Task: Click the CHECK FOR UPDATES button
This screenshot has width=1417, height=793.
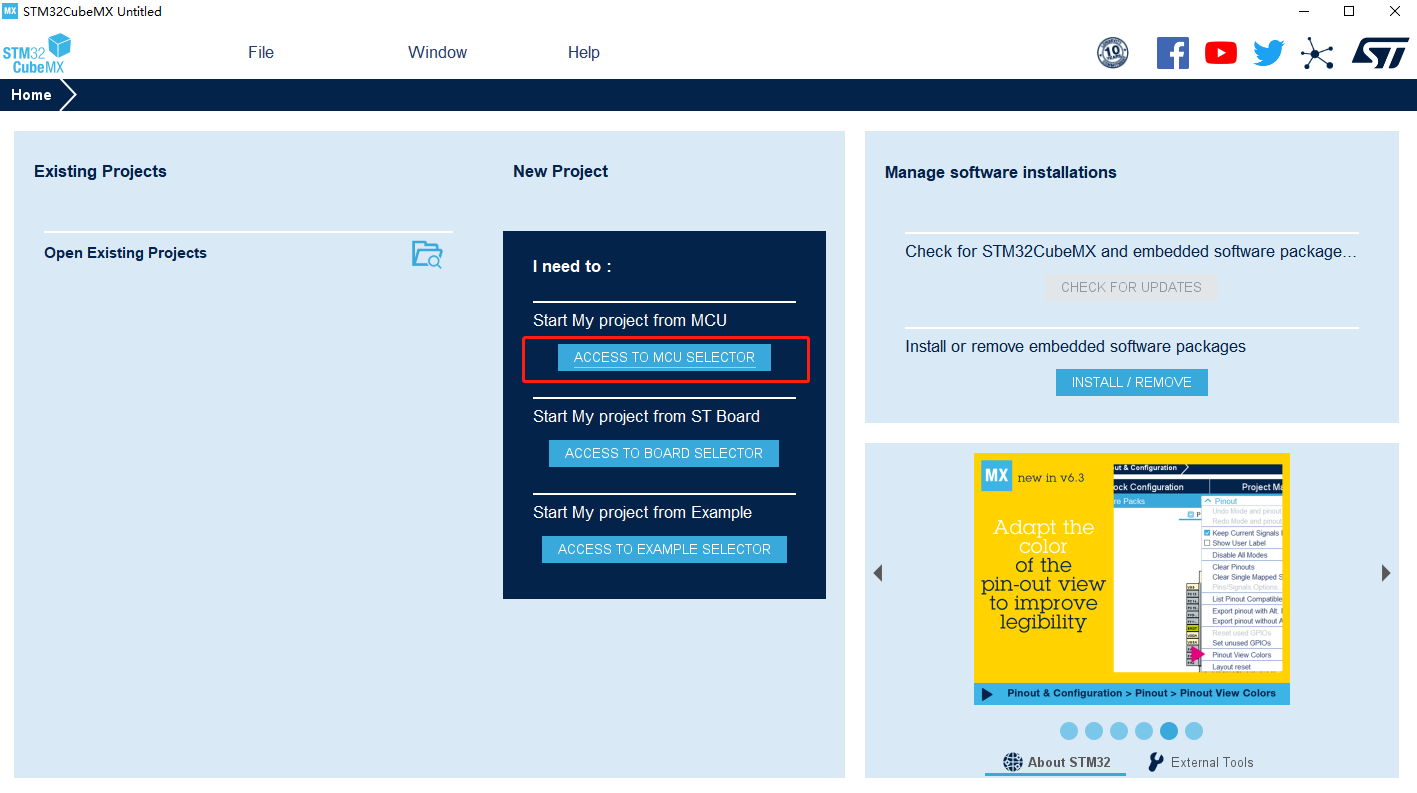Action: [x=1131, y=287]
